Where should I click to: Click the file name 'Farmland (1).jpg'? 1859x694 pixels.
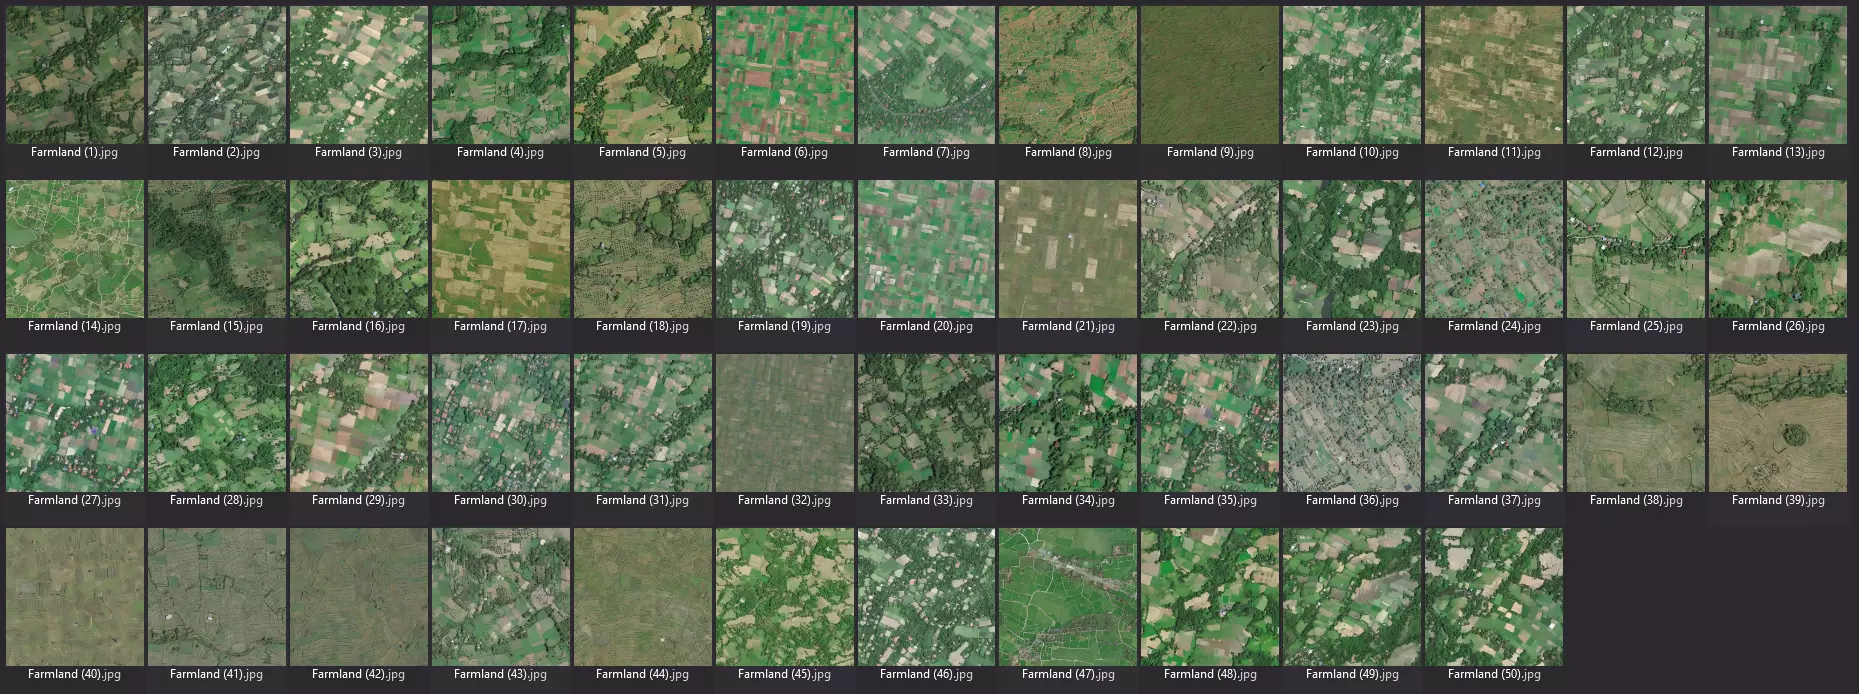click(x=74, y=153)
